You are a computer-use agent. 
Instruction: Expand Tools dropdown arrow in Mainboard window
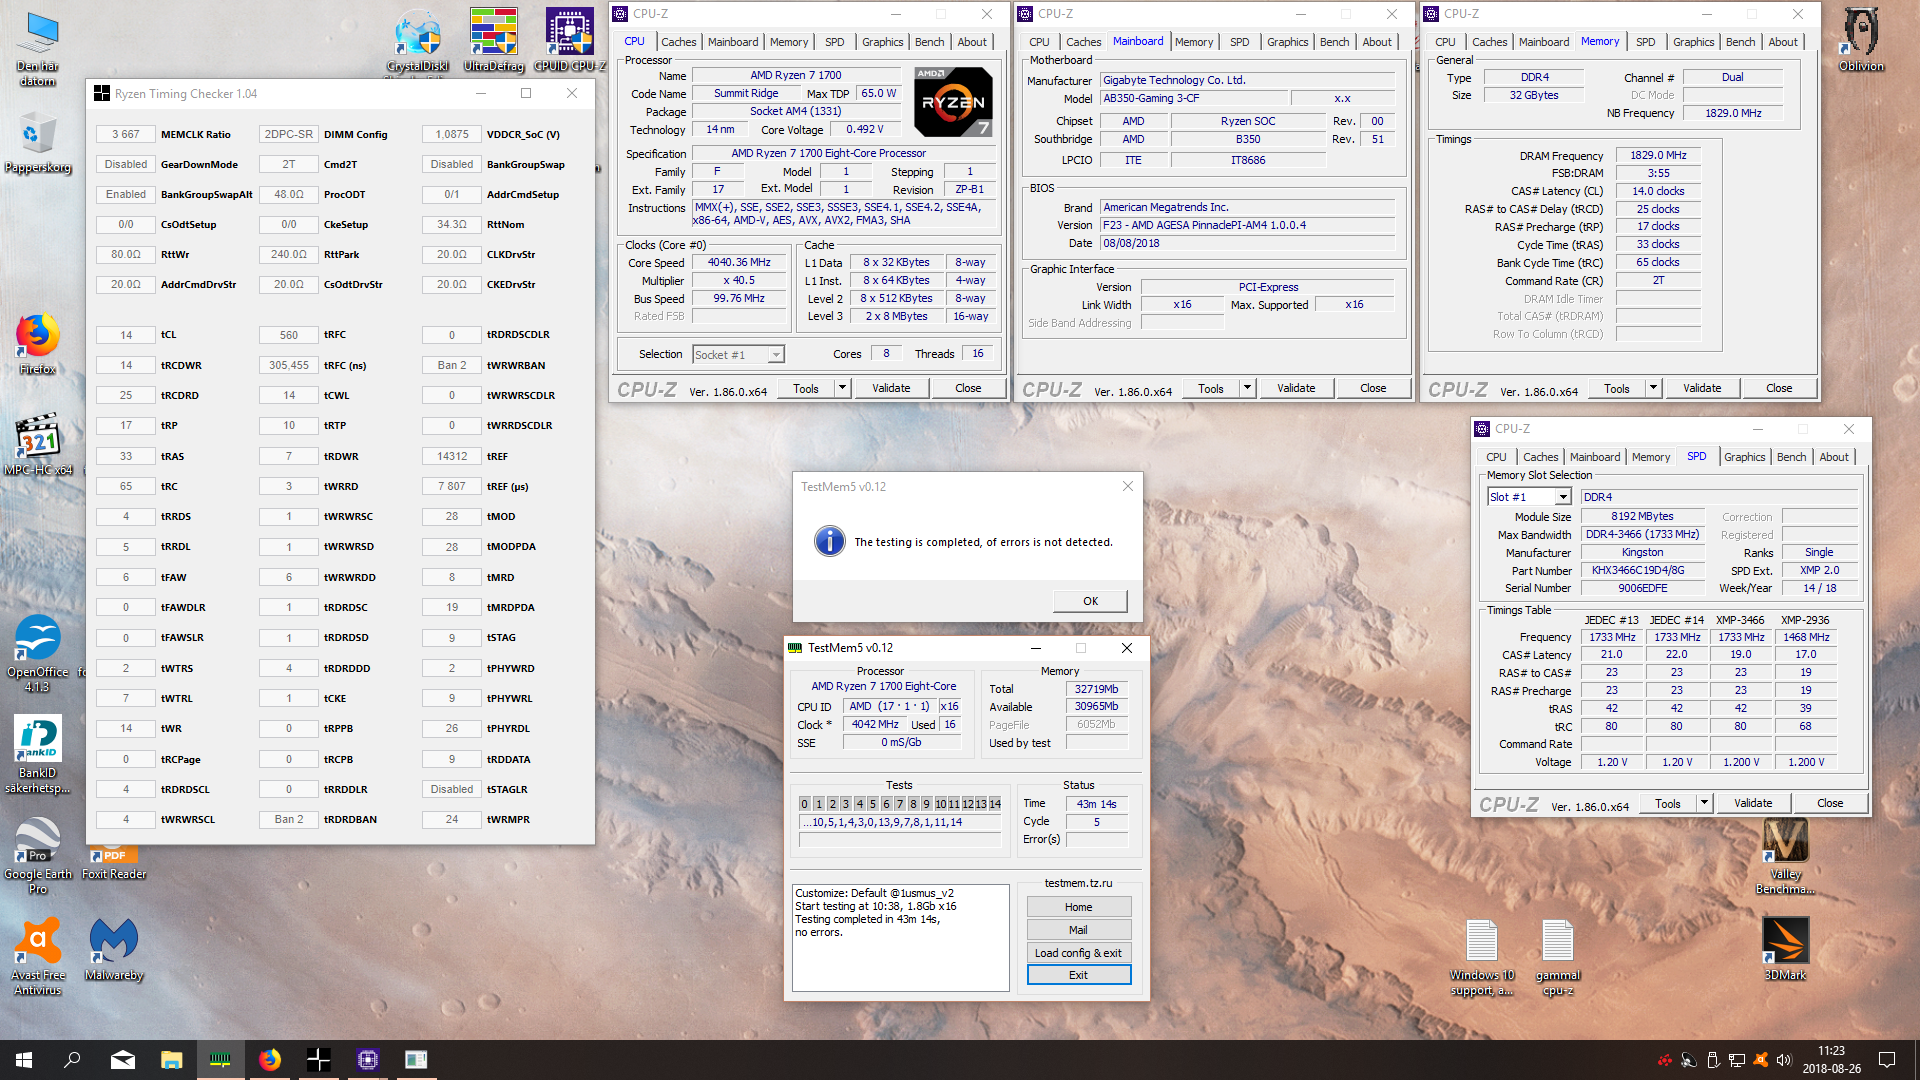pos(1247,388)
